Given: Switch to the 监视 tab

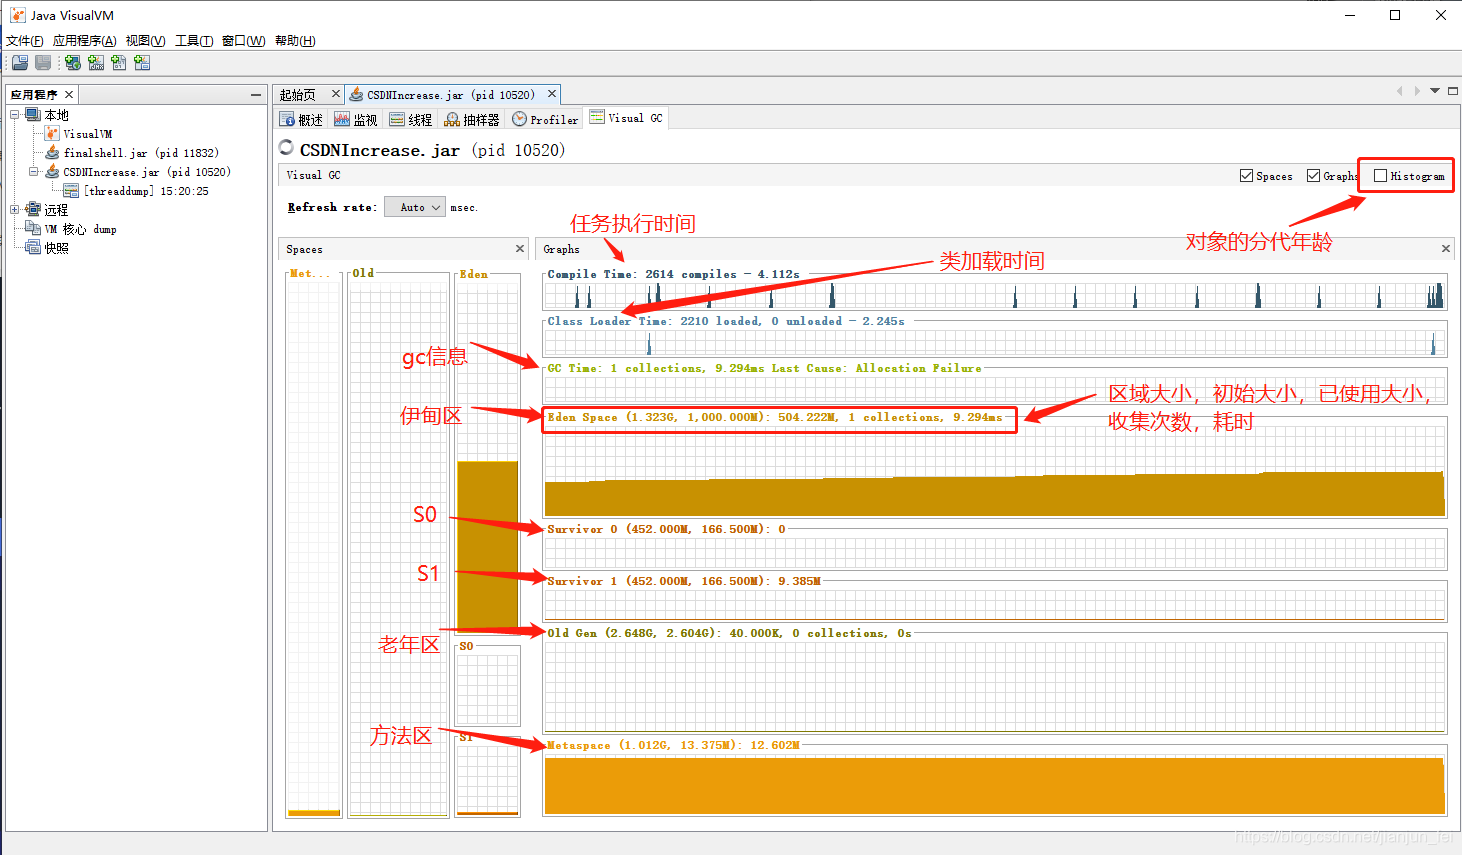Looking at the screenshot, I should 356,119.
